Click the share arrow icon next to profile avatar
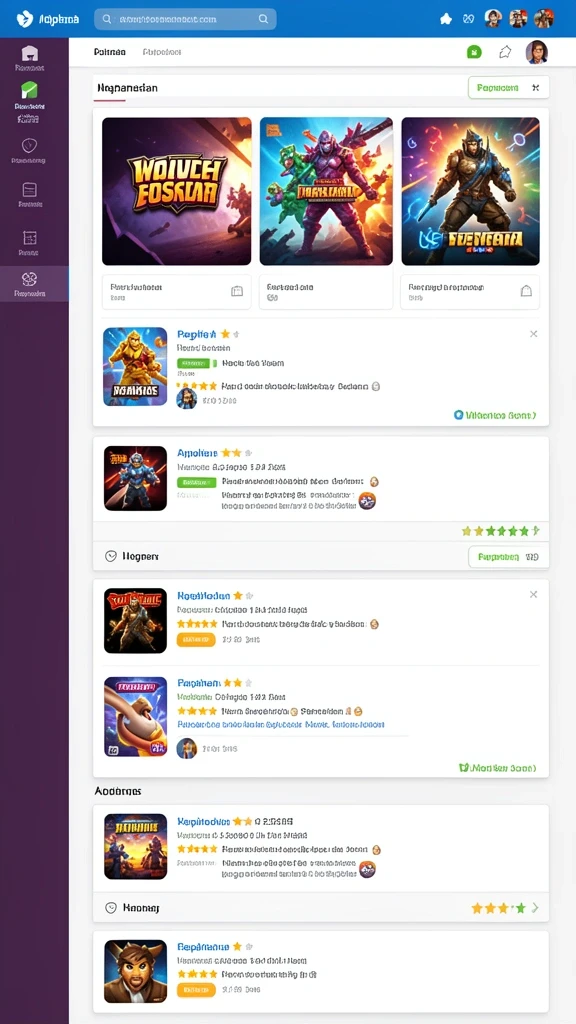This screenshot has height=1024, width=576. click(x=505, y=52)
